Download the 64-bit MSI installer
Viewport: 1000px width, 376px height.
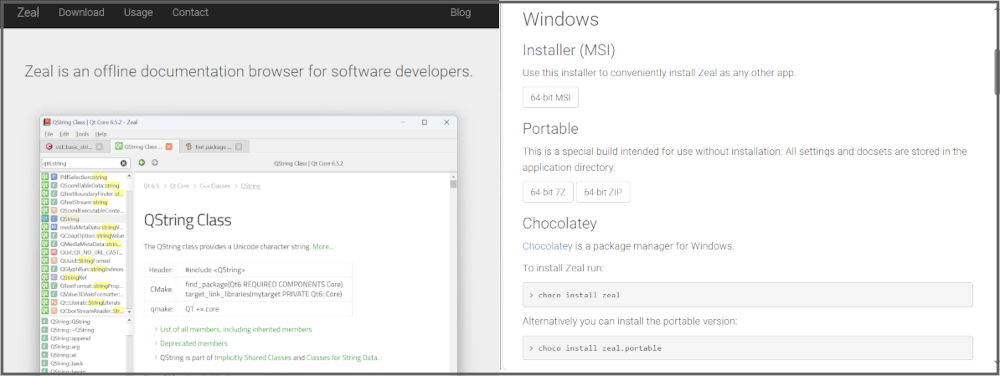pyautogui.click(x=550, y=98)
